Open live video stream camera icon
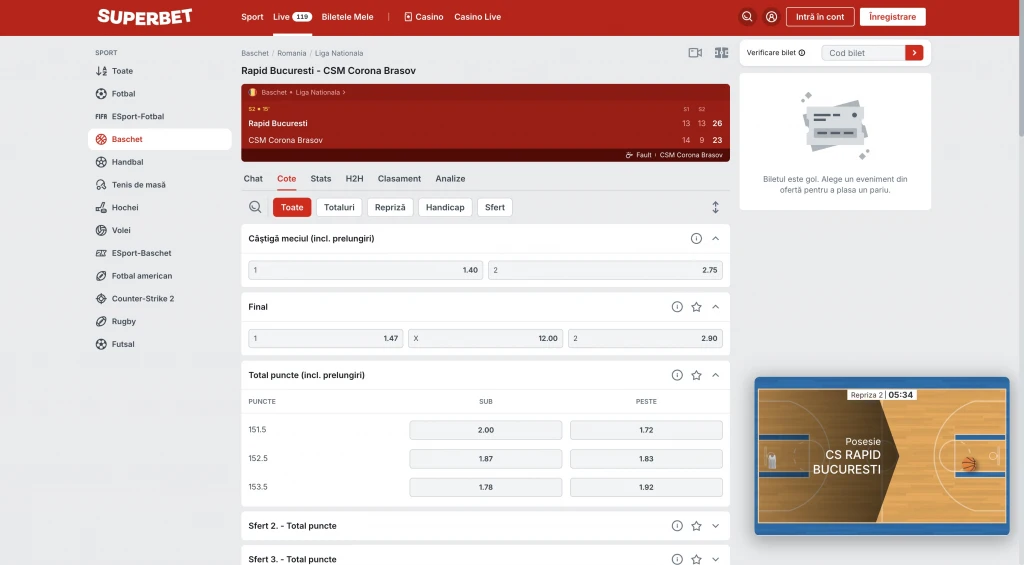The image size is (1024, 565). coord(695,53)
